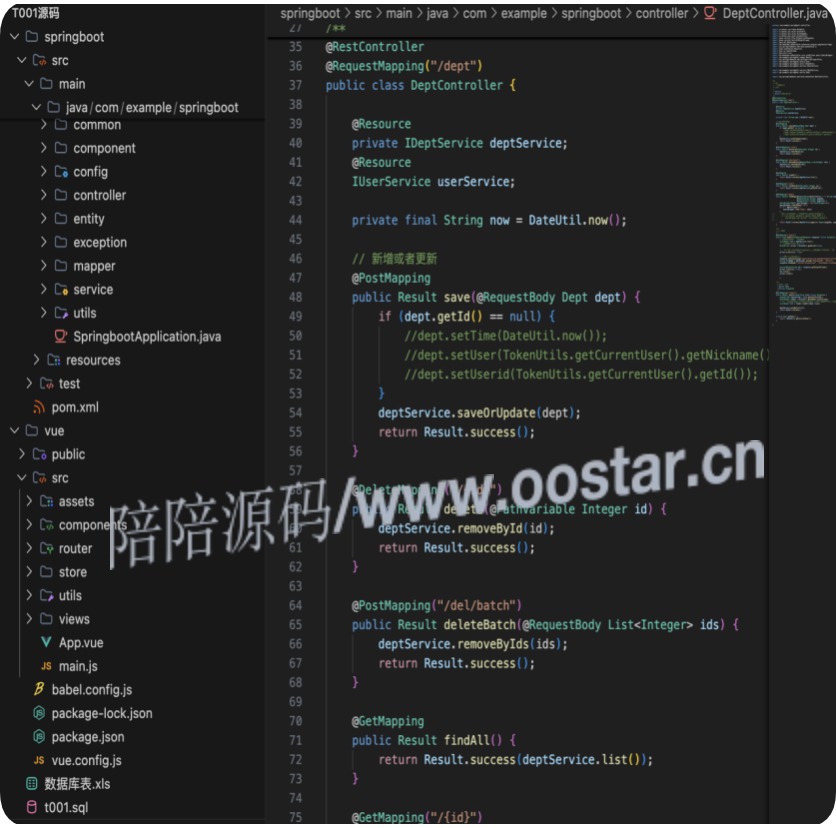The image size is (836, 828).
Task: Click the springboot breadcrumb root
Action: 310,14
